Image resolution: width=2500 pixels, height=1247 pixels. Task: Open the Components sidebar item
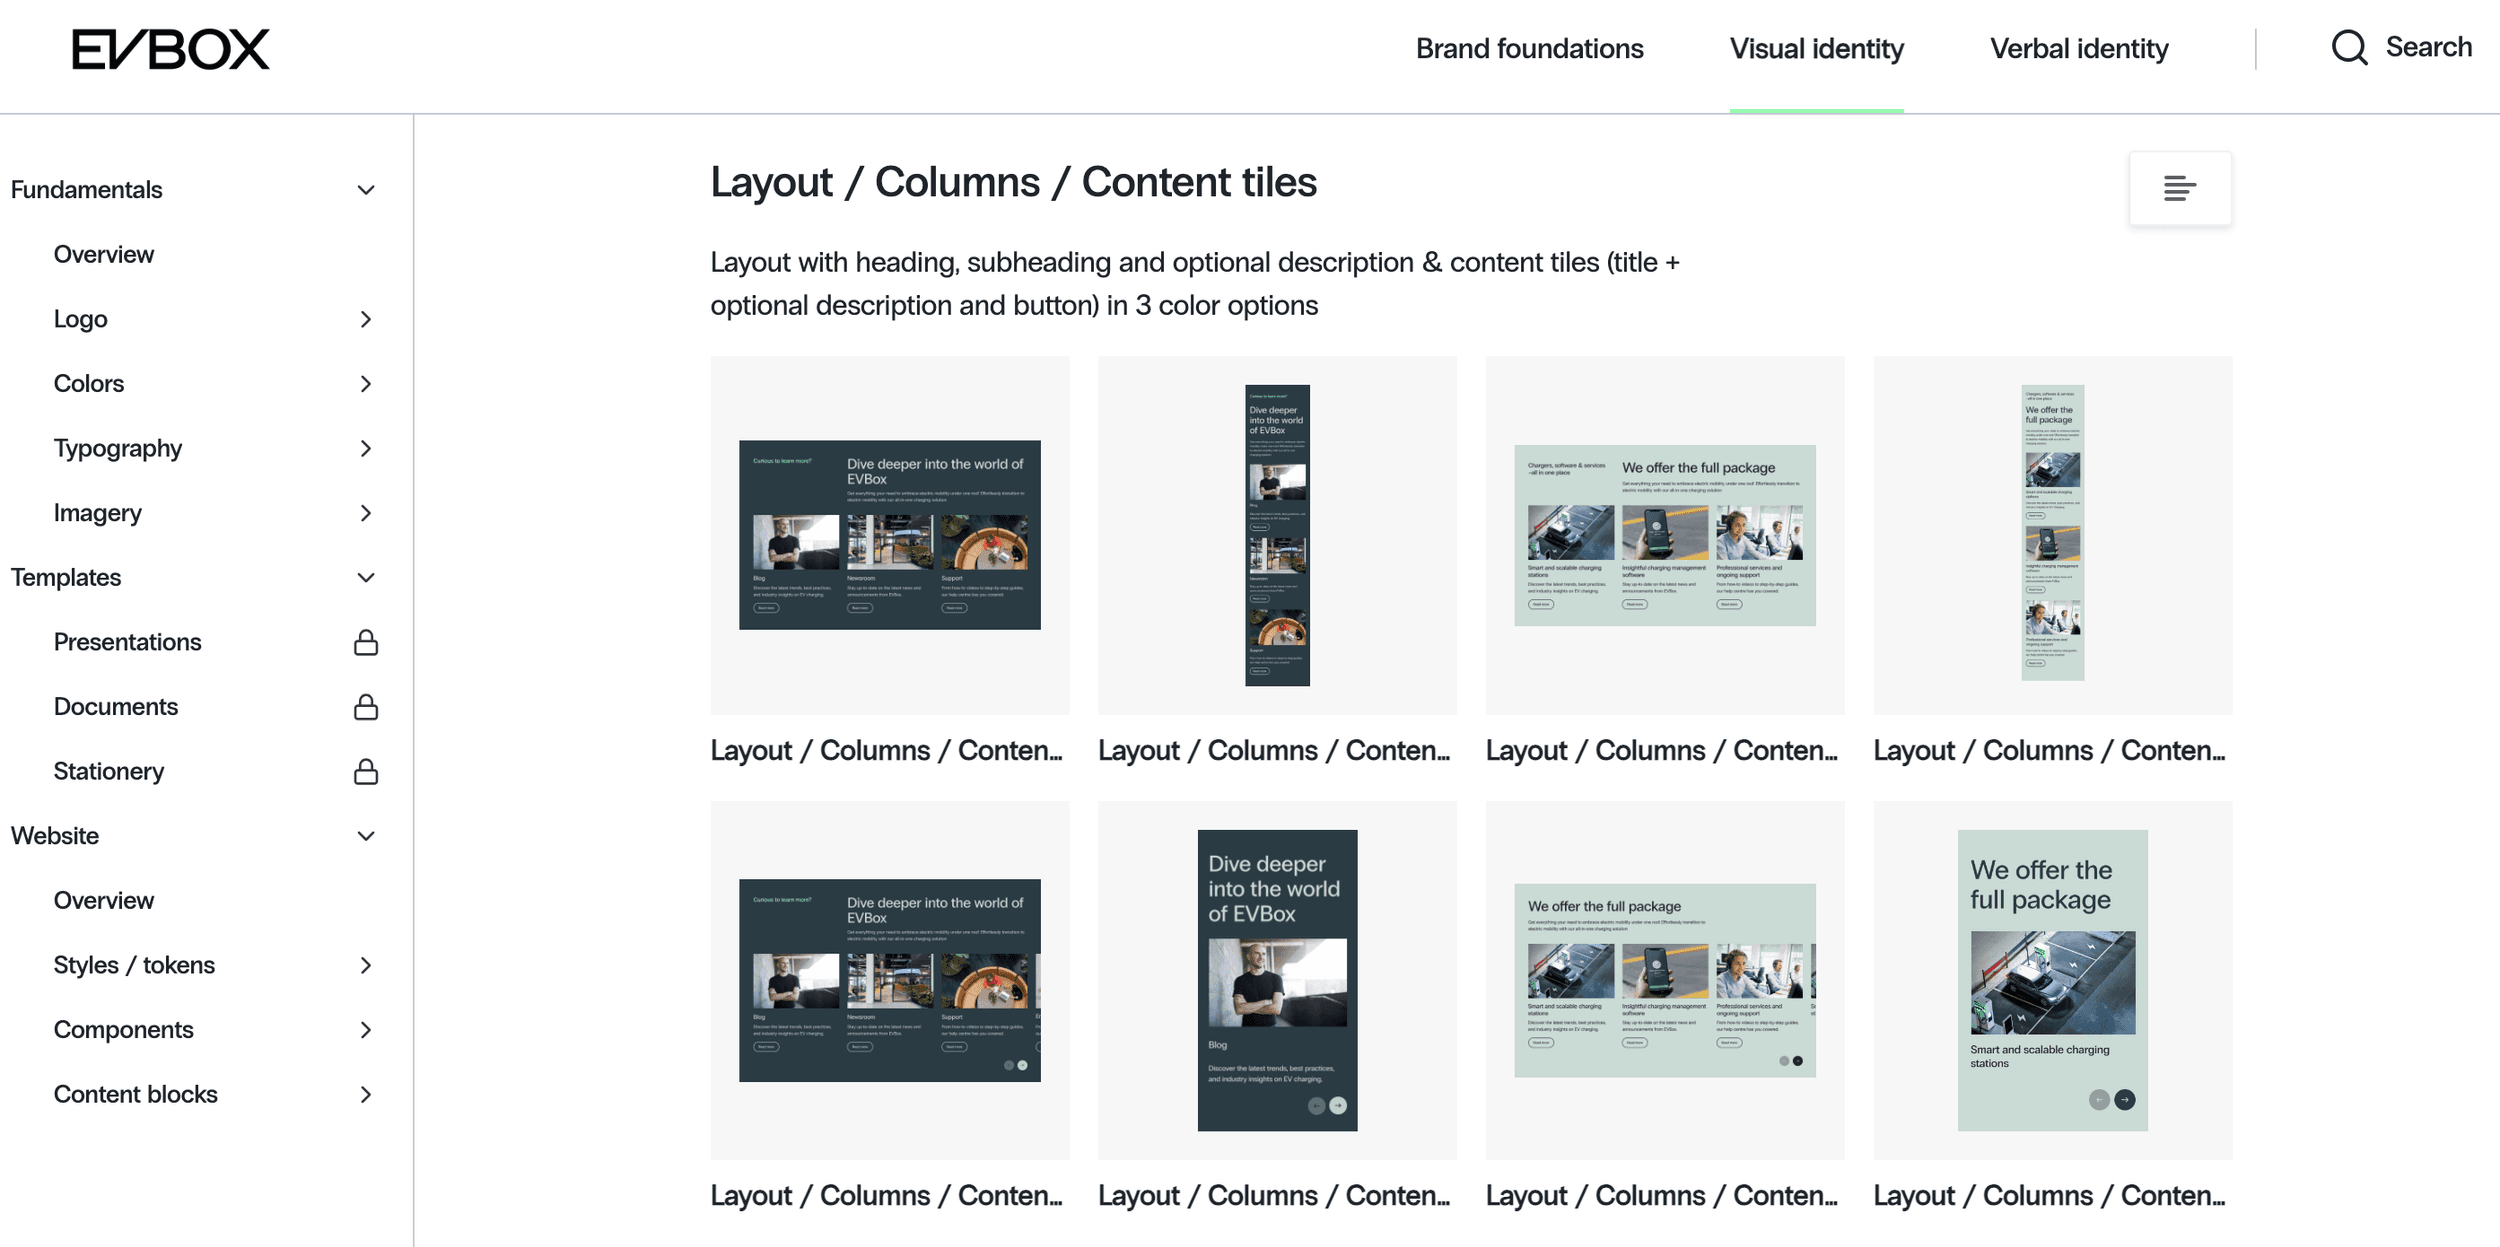tap(124, 1030)
